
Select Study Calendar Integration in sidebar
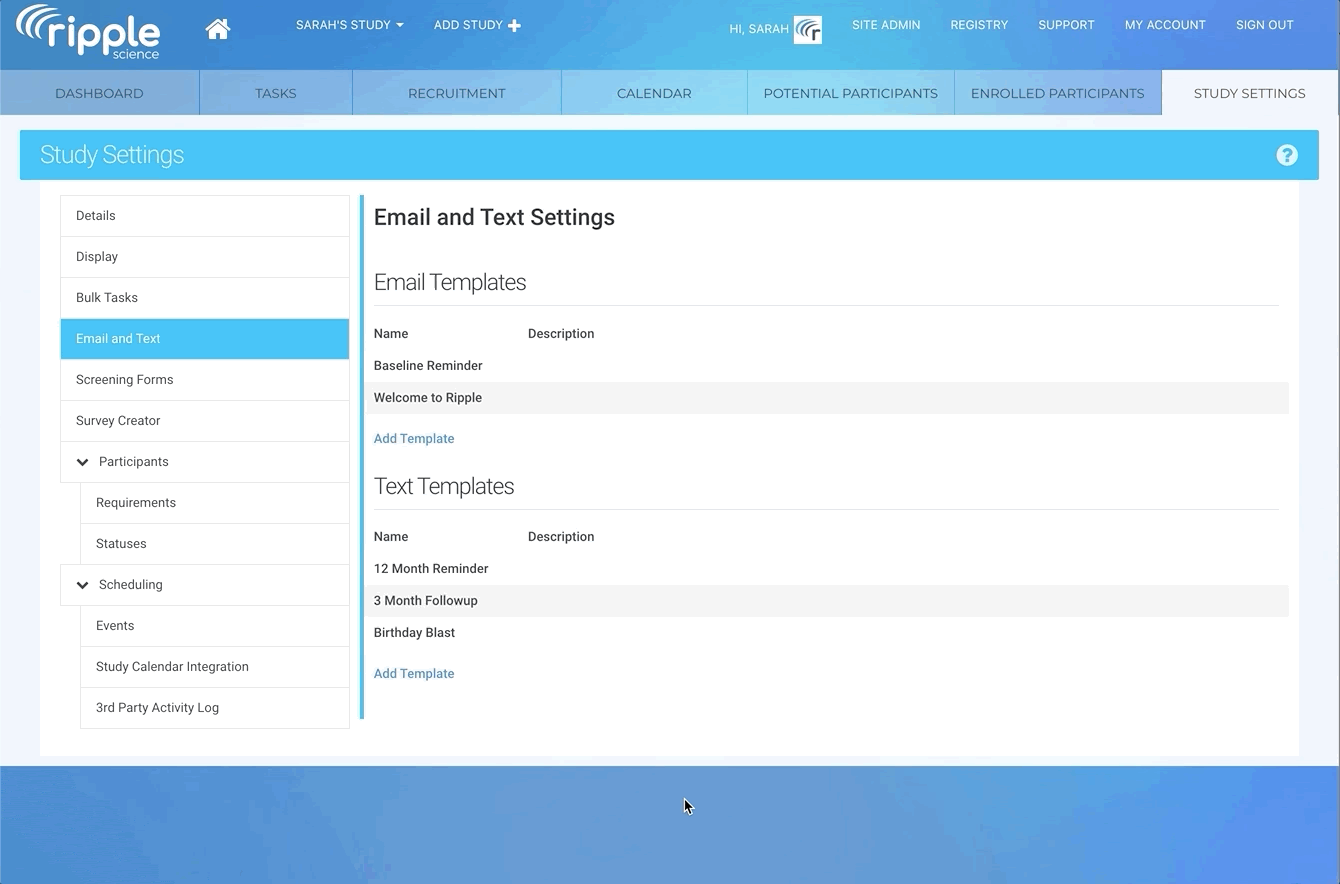pos(172,667)
